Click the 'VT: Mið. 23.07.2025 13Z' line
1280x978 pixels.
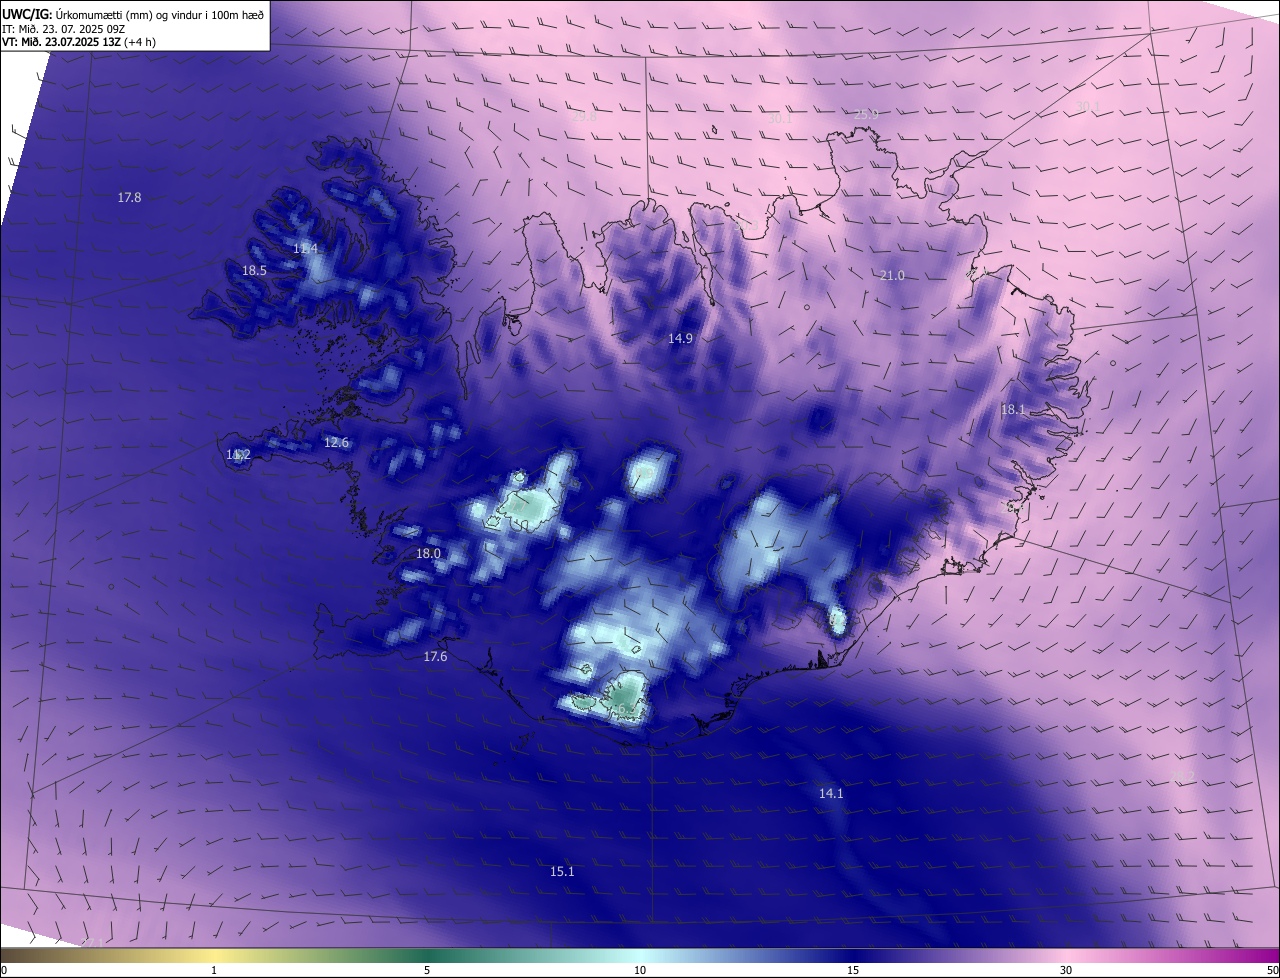[78, 42]
